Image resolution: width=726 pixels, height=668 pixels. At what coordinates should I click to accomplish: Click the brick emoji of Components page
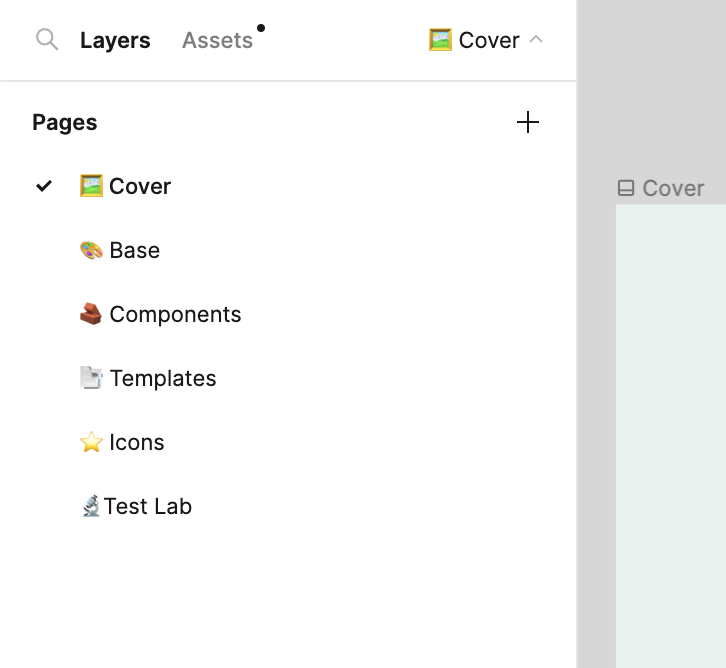pyautogui.click(x=91, y=314)
